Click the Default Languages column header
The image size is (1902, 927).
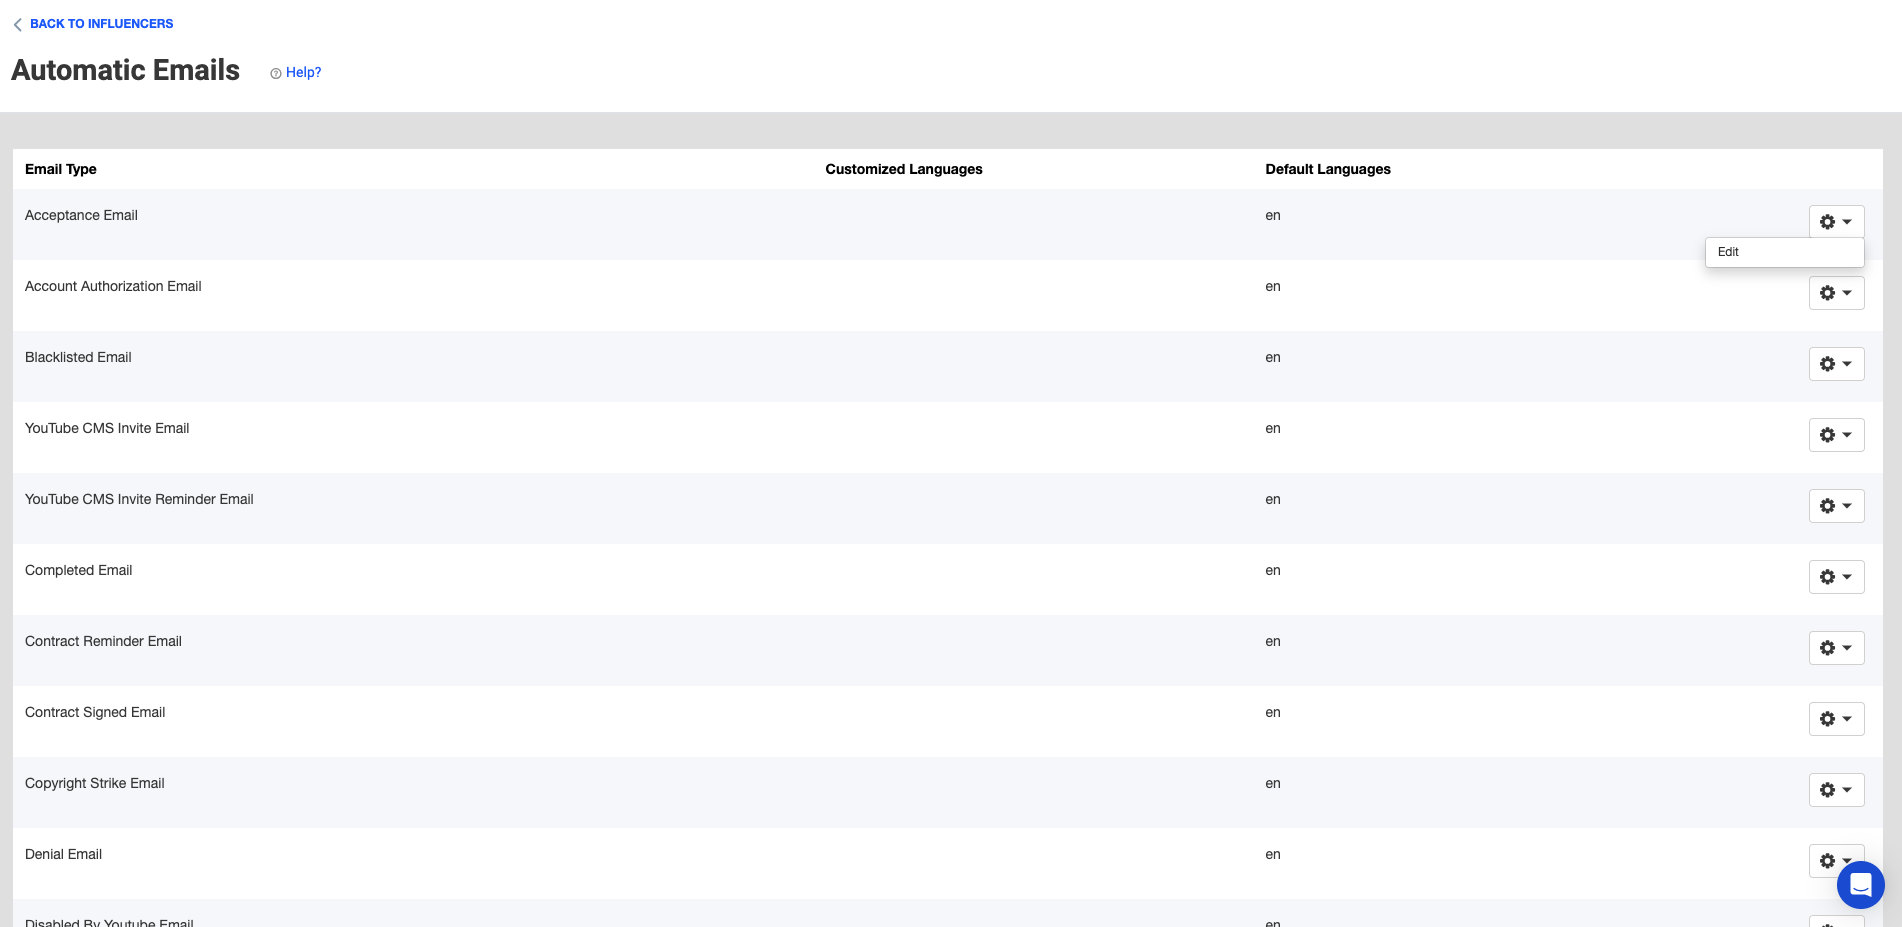[x=1328, y=169]
